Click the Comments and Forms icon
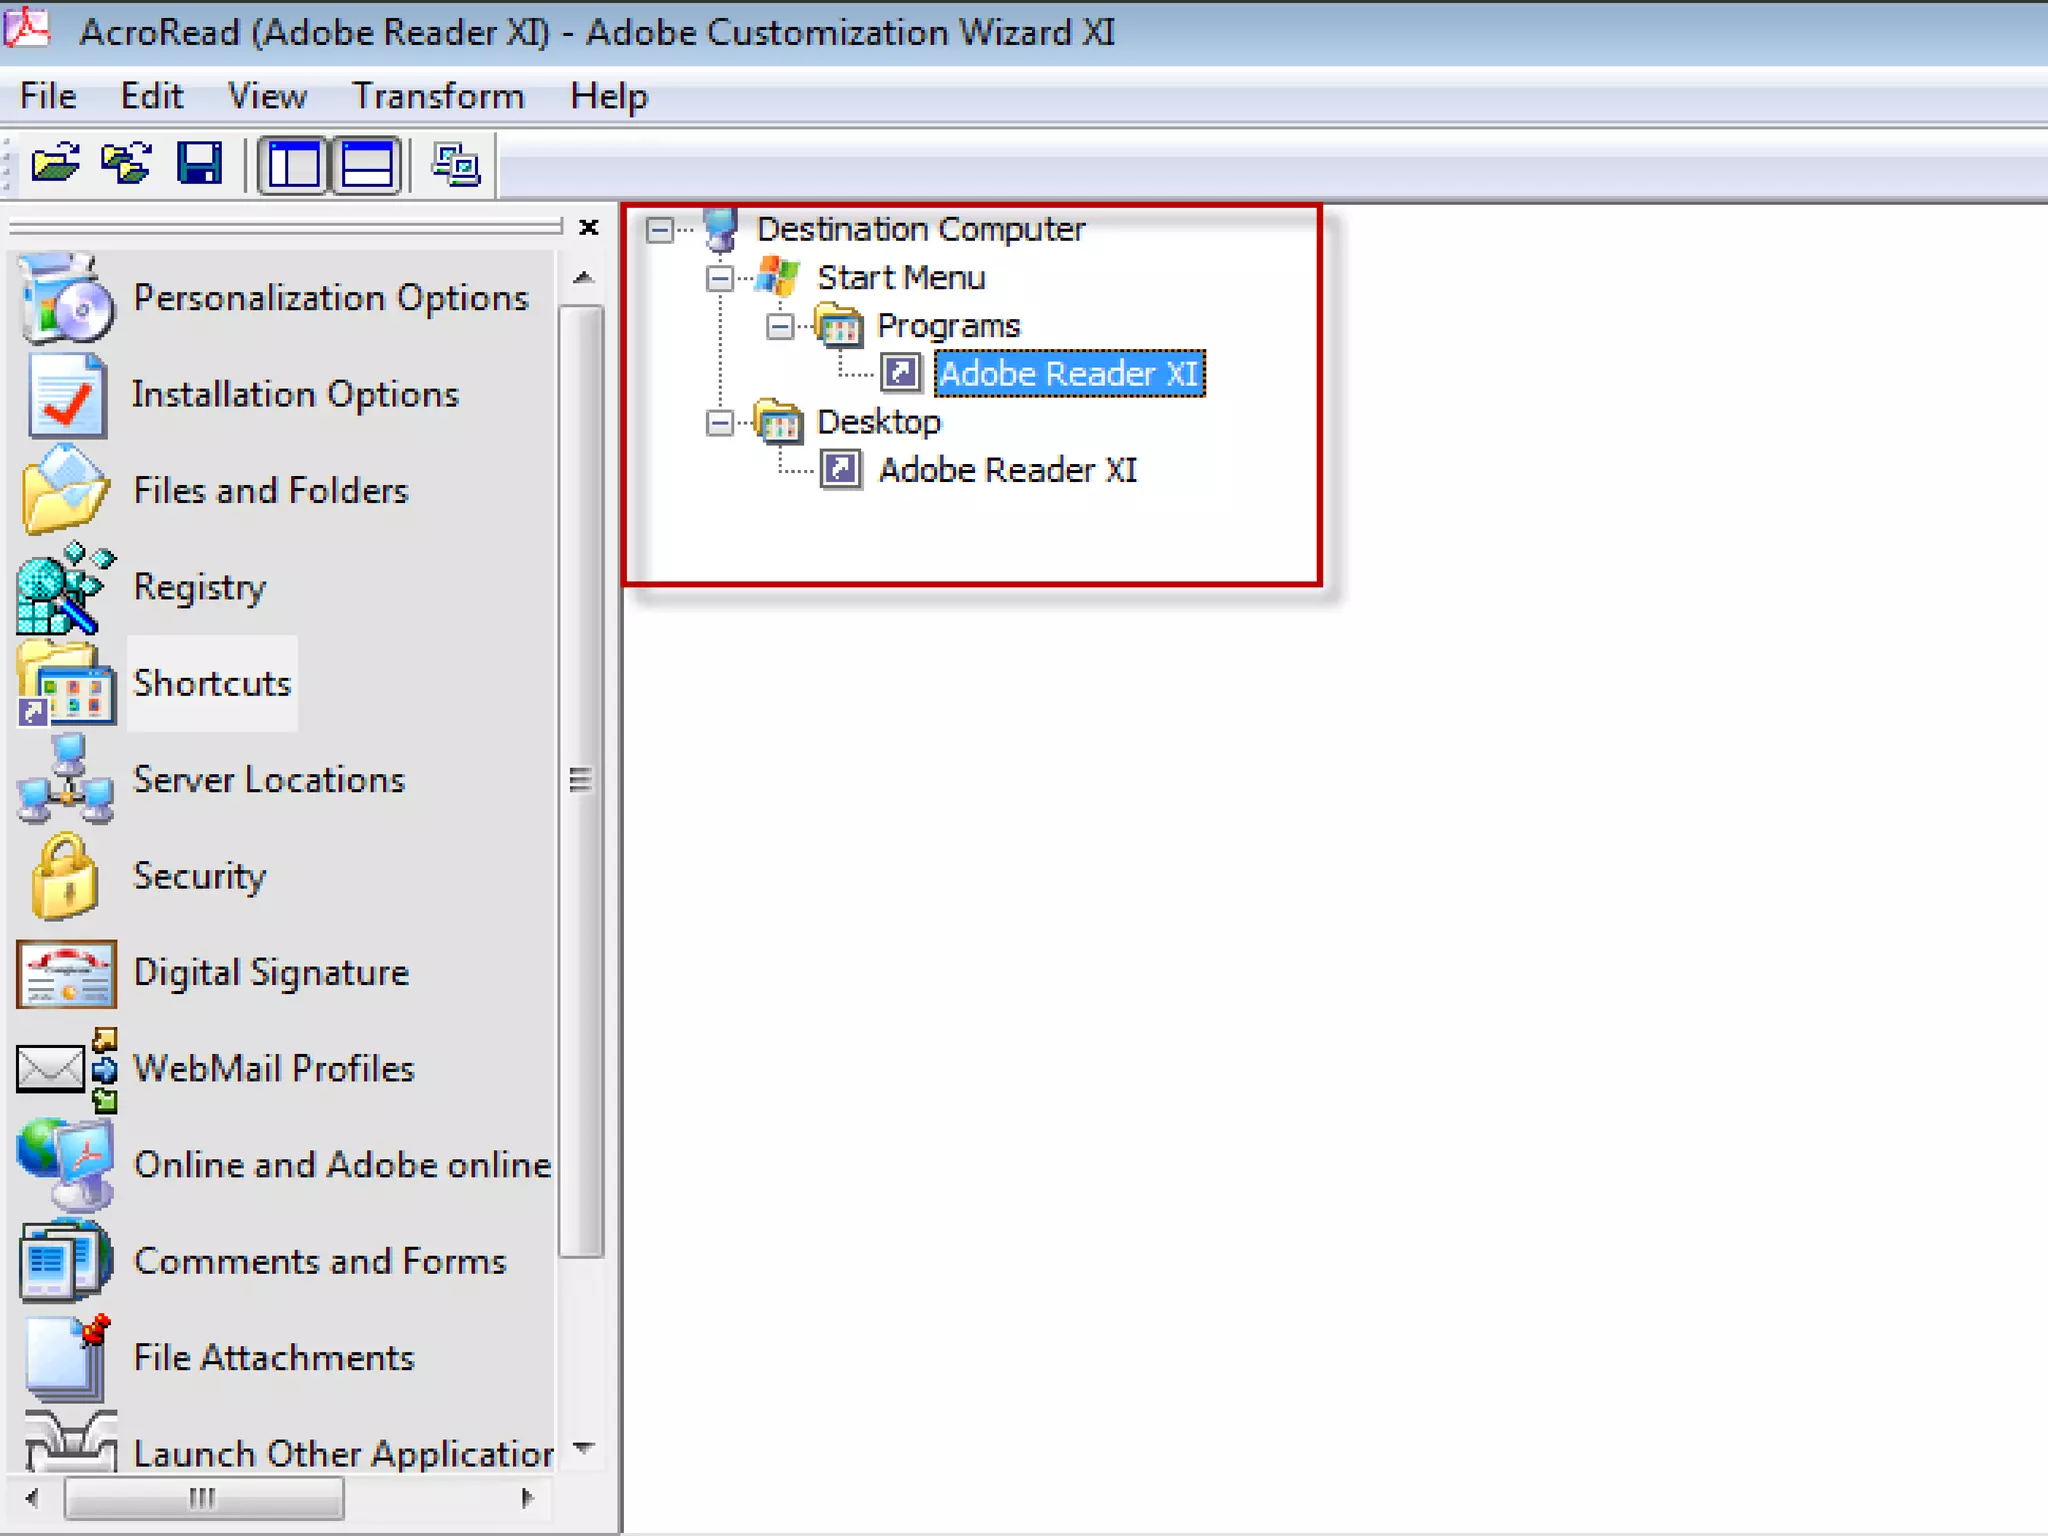Viewport: 2048px width, 1536px height. click(x=66, y=1261)
